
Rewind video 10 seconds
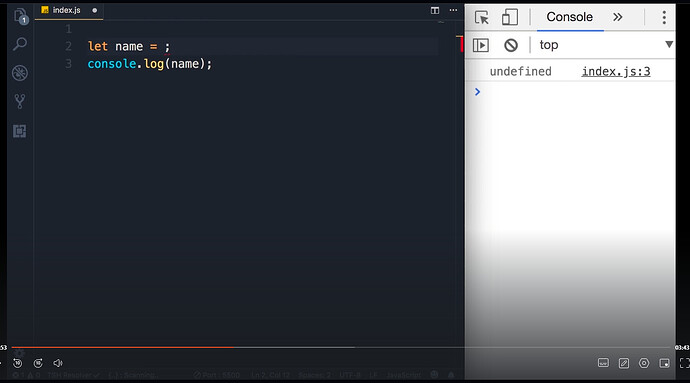click(18, 363)
